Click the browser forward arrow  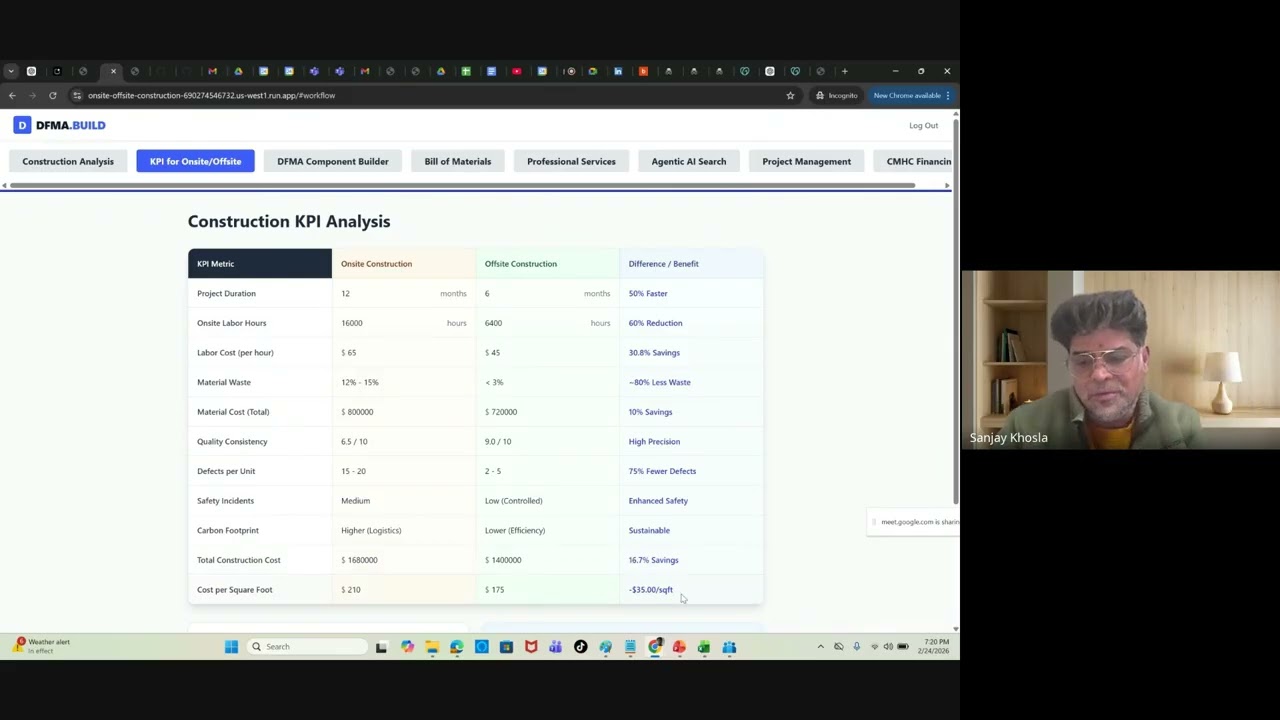point(32,95)
